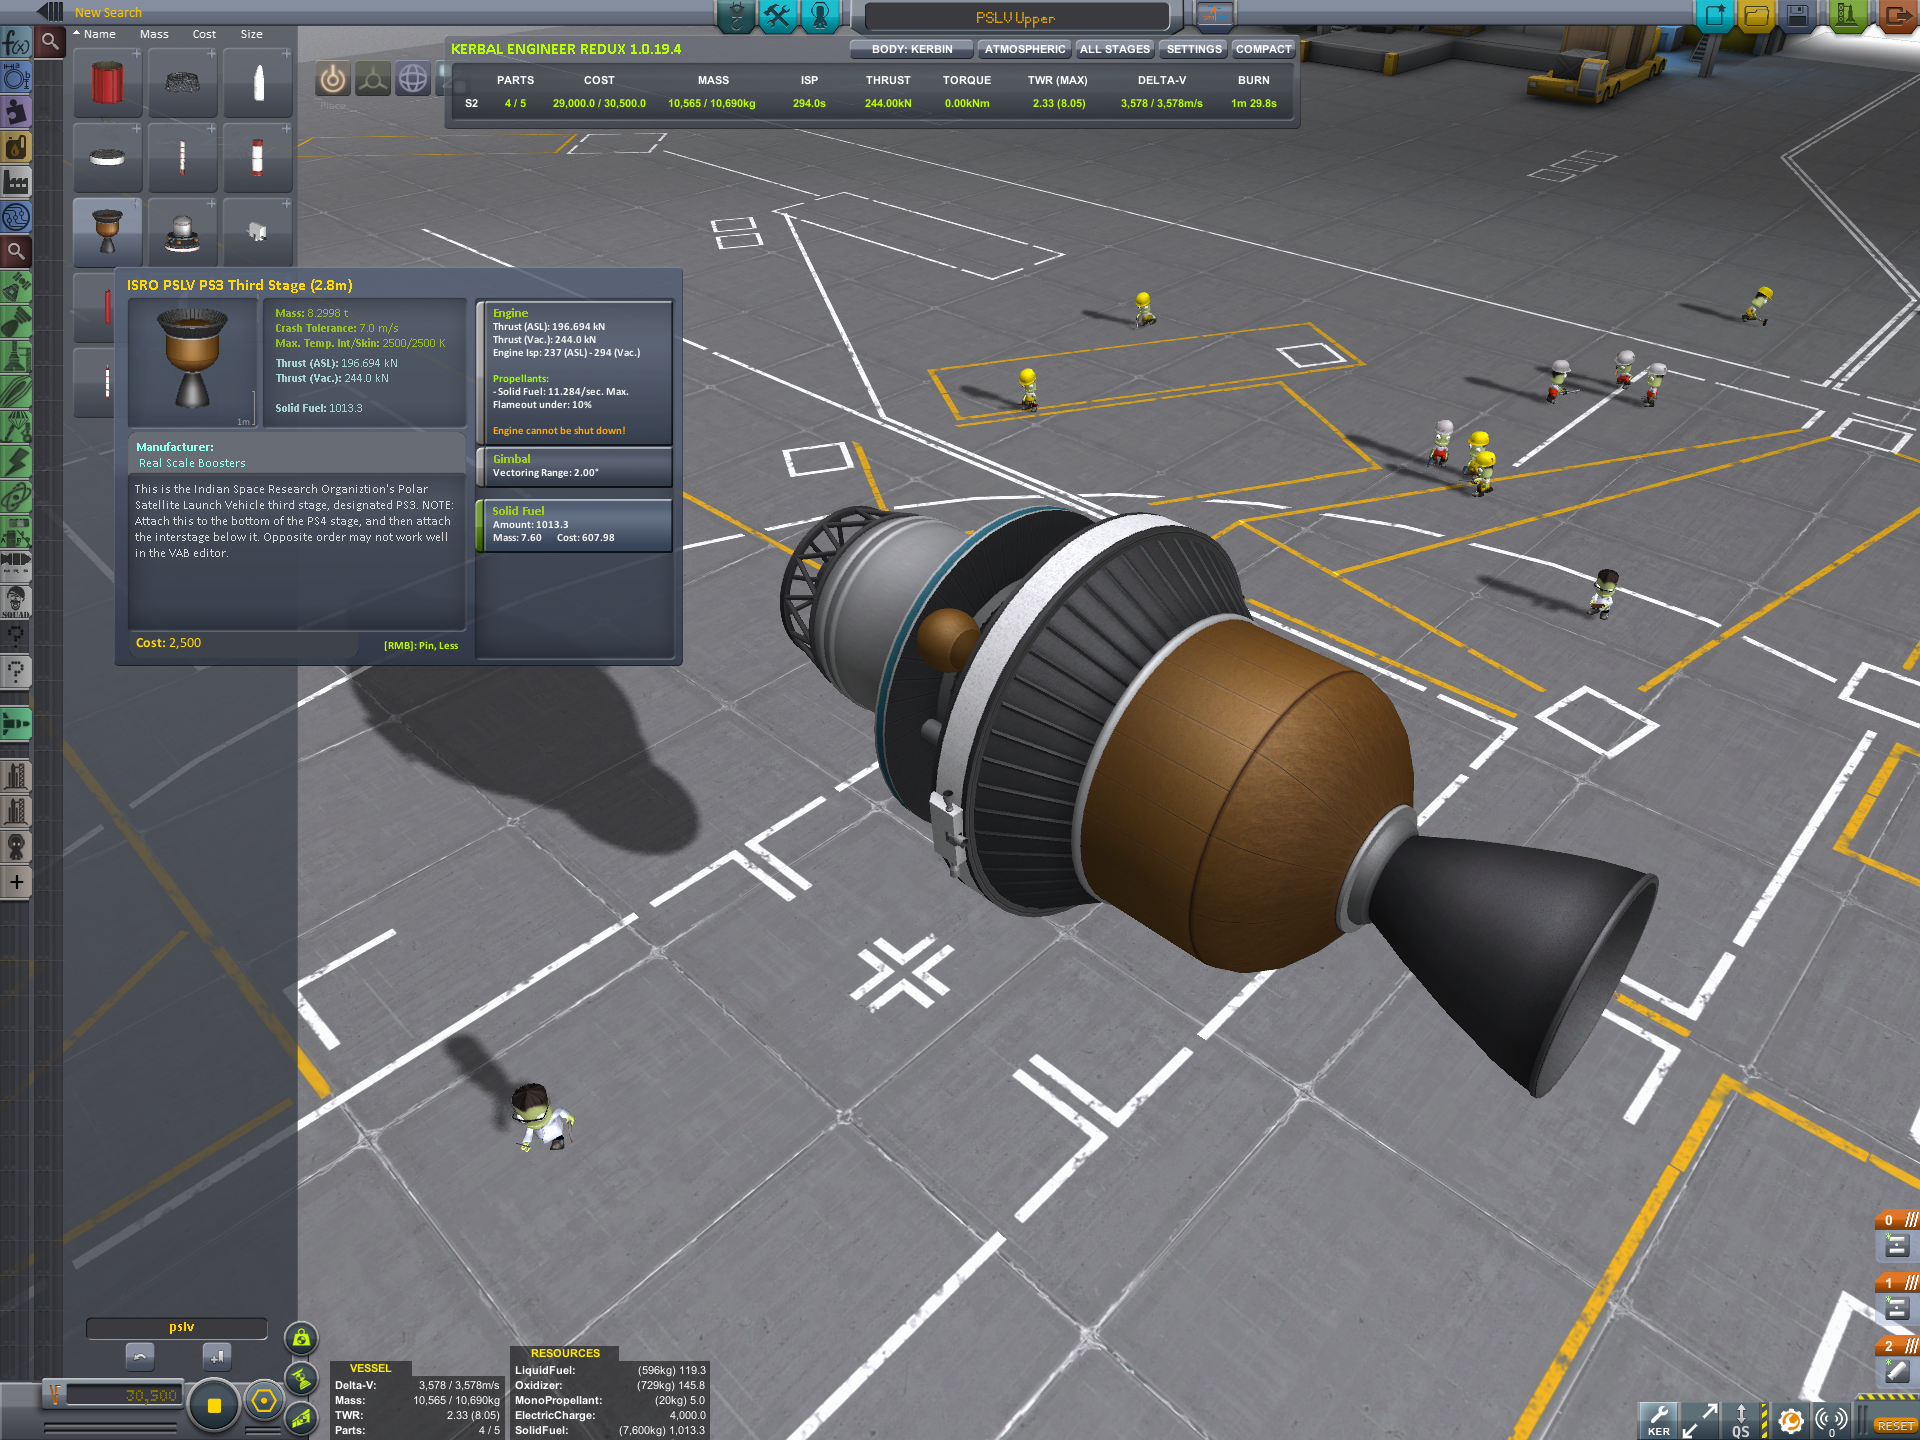Toggle ALL STAGES in Kerbal Engineer
1920x1440 pixels.
coord(1114,49)
